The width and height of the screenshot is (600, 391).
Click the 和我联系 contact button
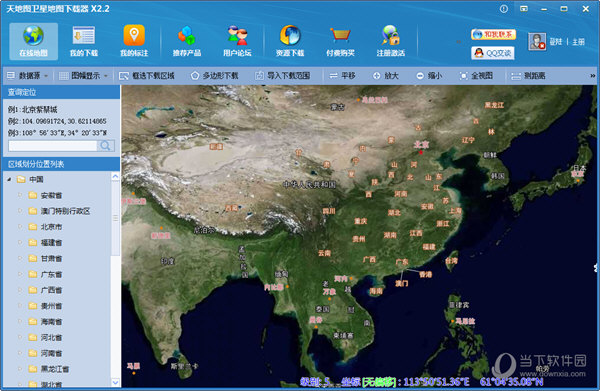tap(493, 34)
